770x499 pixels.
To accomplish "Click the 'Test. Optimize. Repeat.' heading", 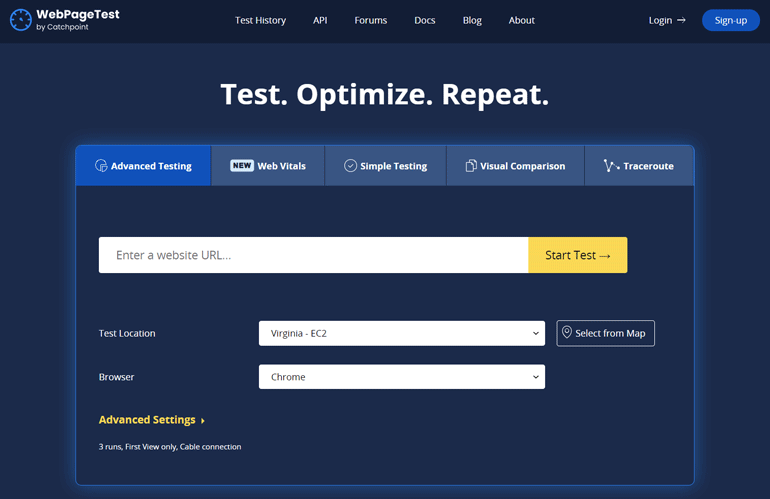I will coord(385,94).
